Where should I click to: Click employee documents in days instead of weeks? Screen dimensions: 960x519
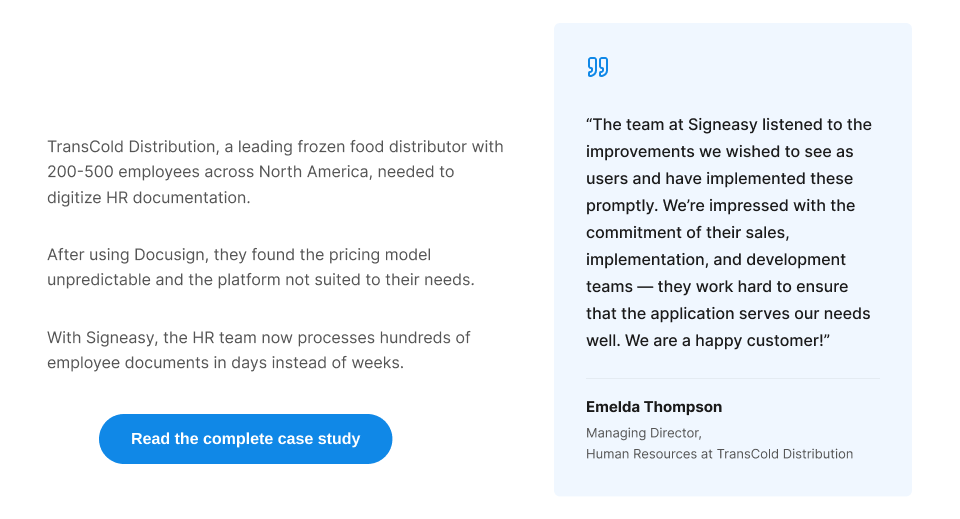tap(225, 363)
